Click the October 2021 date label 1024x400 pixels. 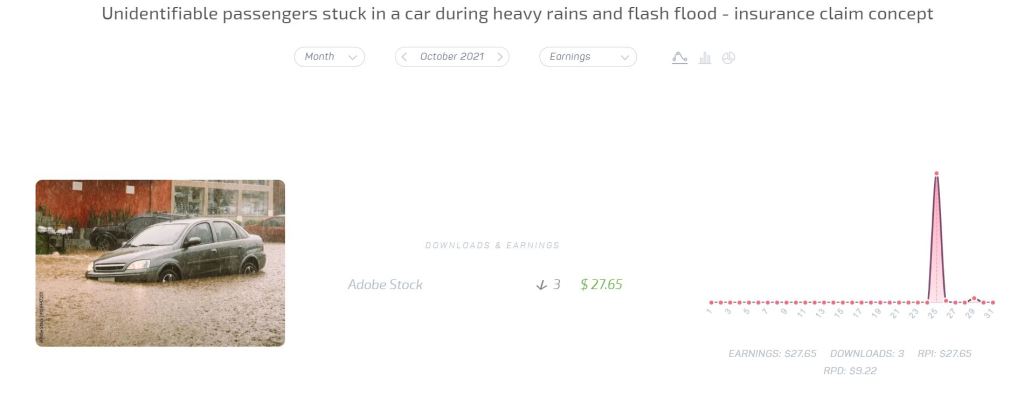452,57
